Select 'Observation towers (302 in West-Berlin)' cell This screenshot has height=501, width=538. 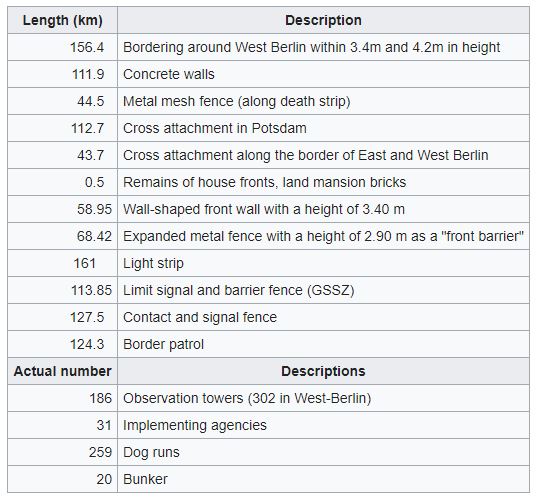coord(323,398)
